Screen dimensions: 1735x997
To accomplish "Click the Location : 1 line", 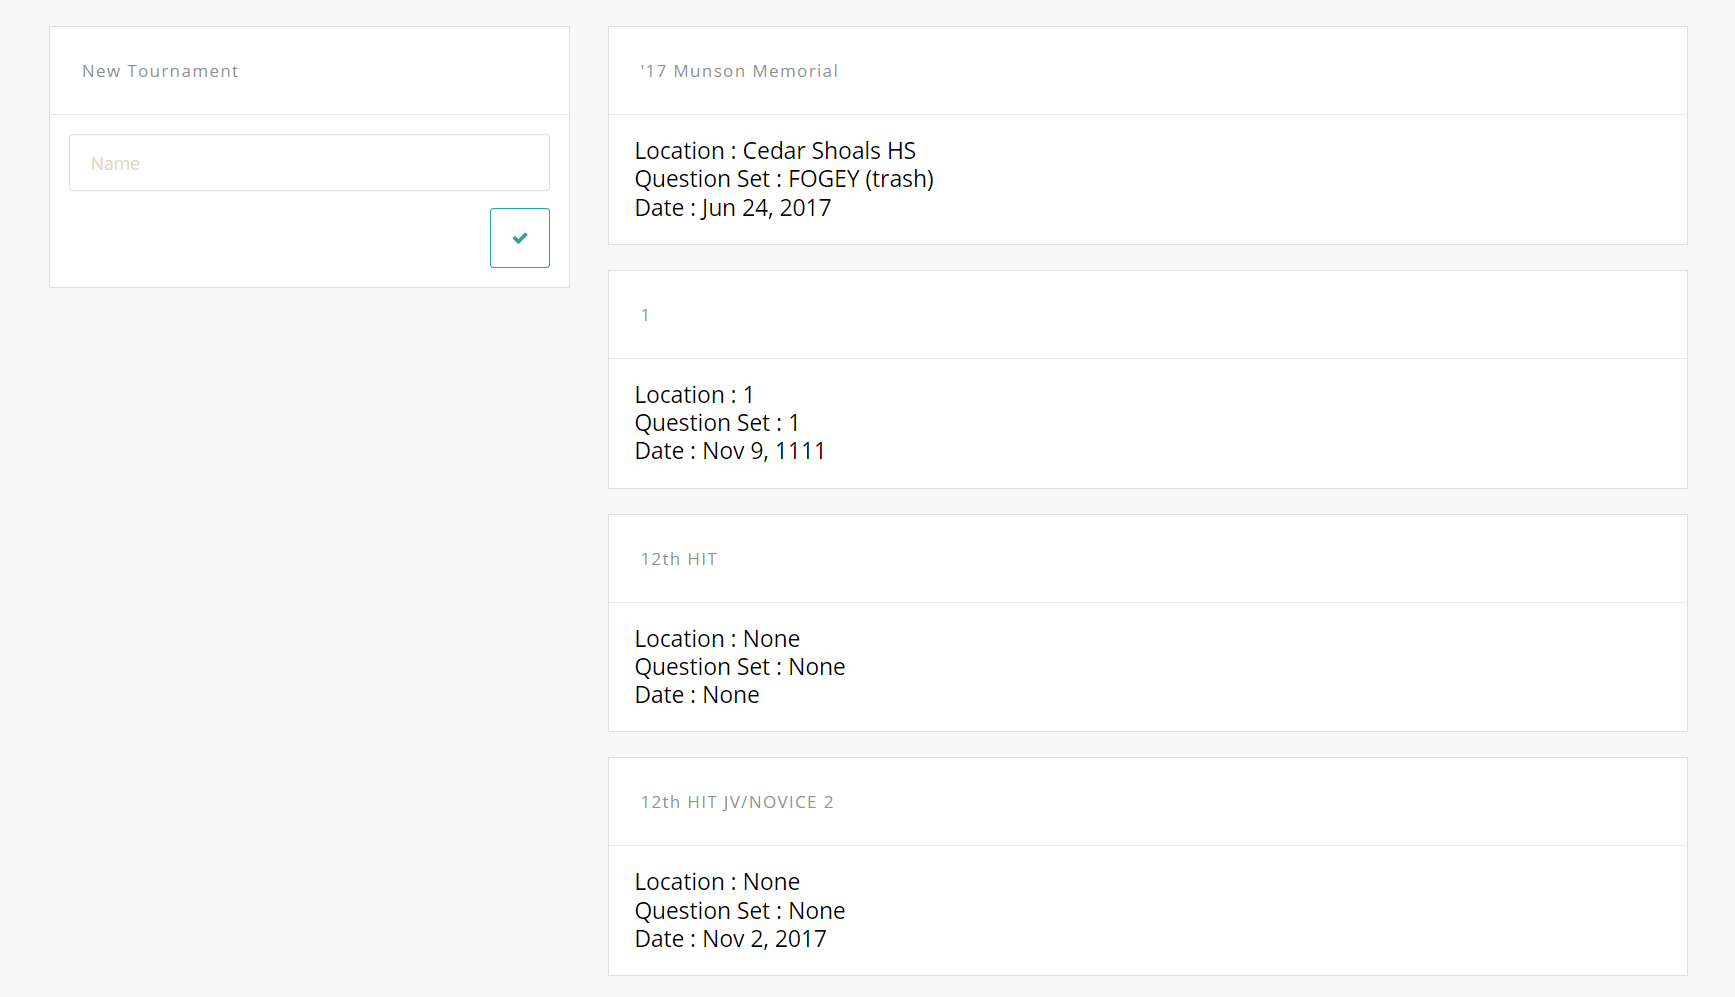I will (x=694, y=395).
